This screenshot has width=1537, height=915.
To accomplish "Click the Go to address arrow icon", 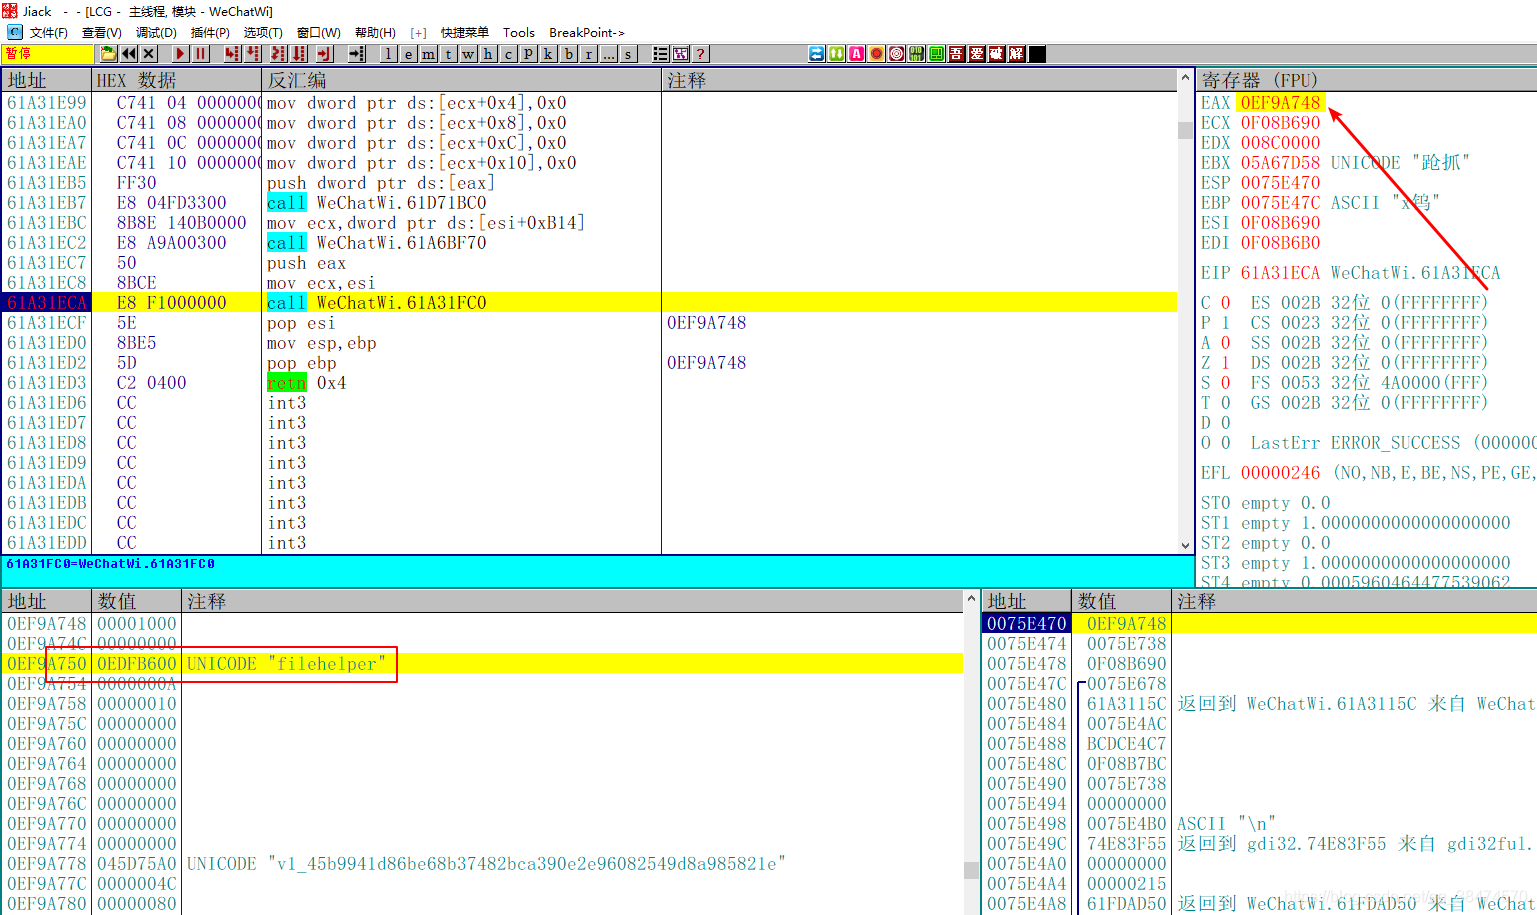I will tap(356, 54).
